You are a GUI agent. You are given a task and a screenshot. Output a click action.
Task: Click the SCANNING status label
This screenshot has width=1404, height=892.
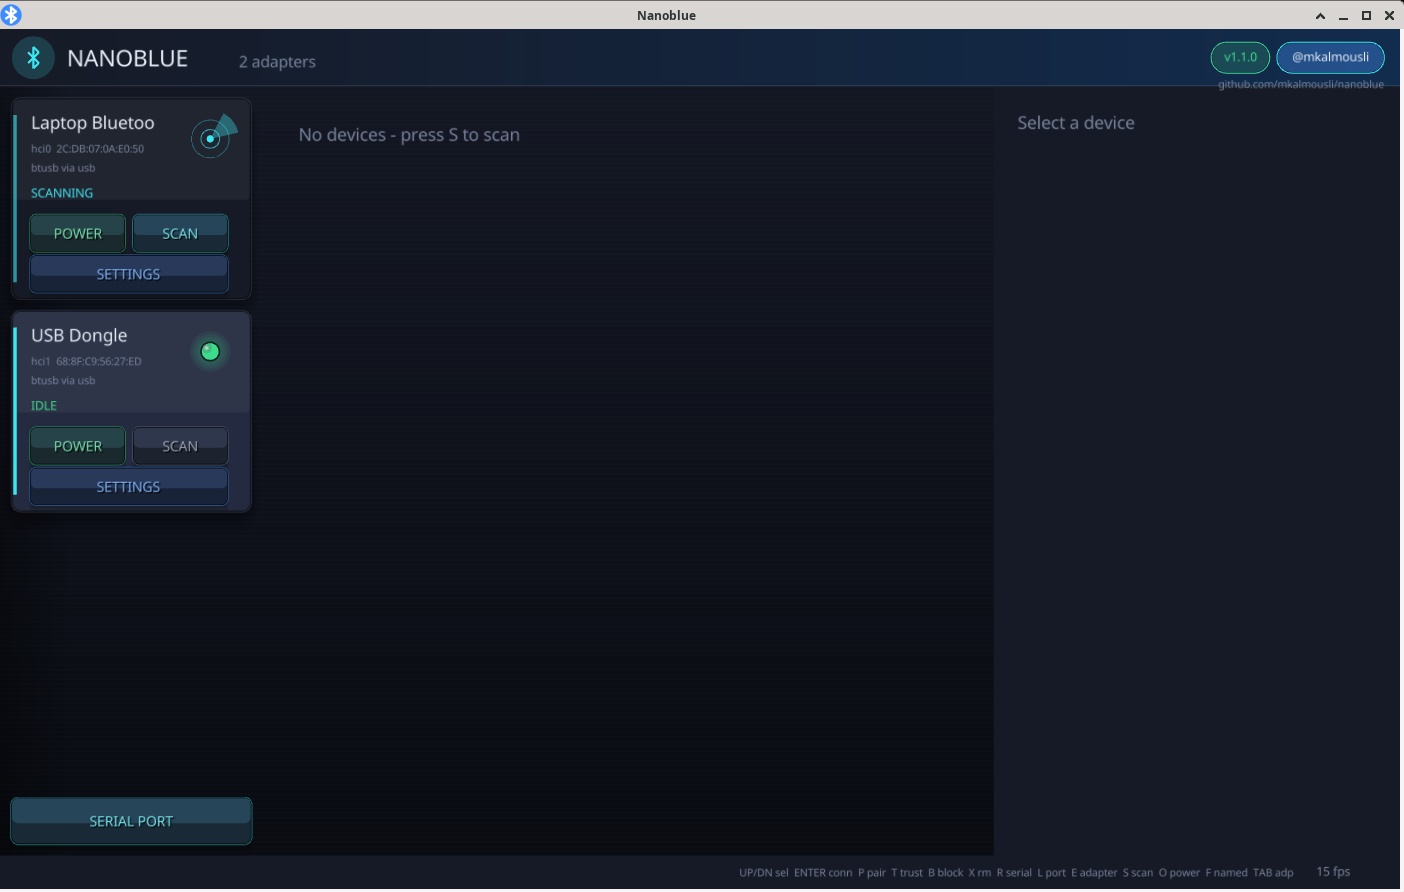[x=62, y=193]
